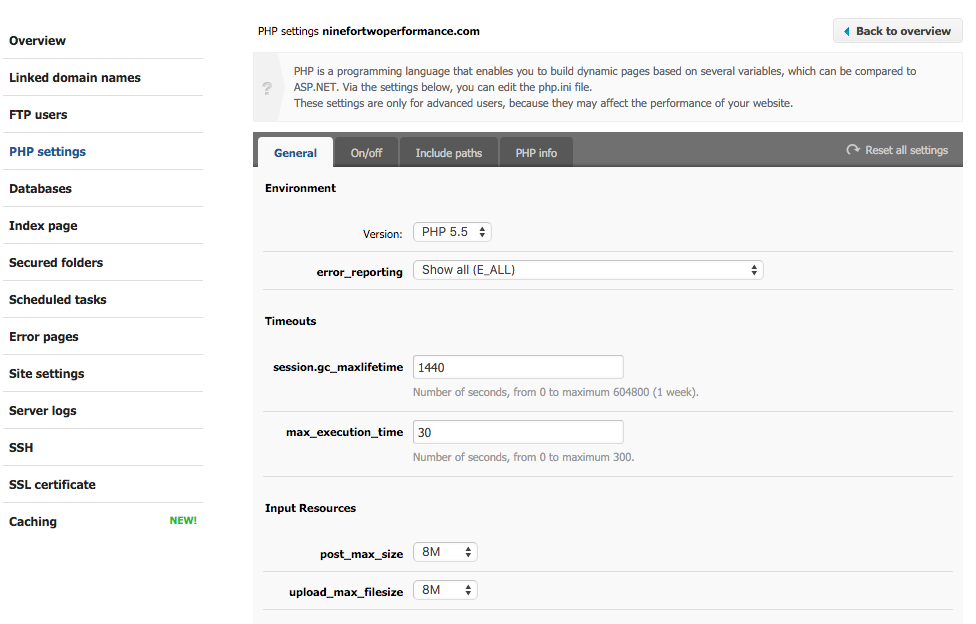The height and width of the screenshot is (624, 976).
Task: Click the max_execution_time label
Action: (x=344, y=432)
